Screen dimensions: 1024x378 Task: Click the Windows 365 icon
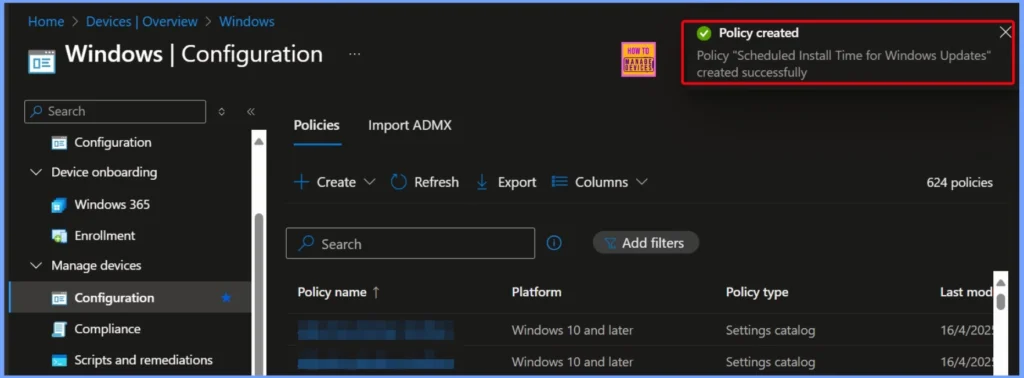tap(59, 205)
